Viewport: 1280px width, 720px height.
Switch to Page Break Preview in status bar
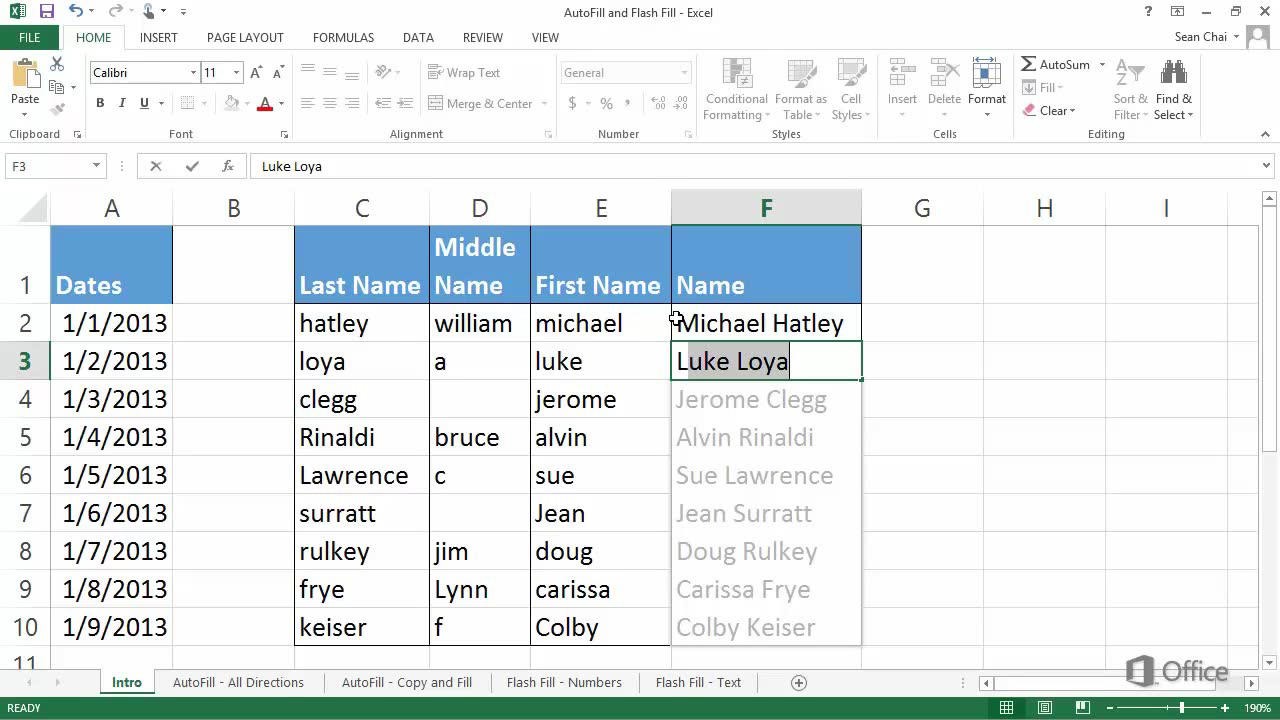[1083, 708]
